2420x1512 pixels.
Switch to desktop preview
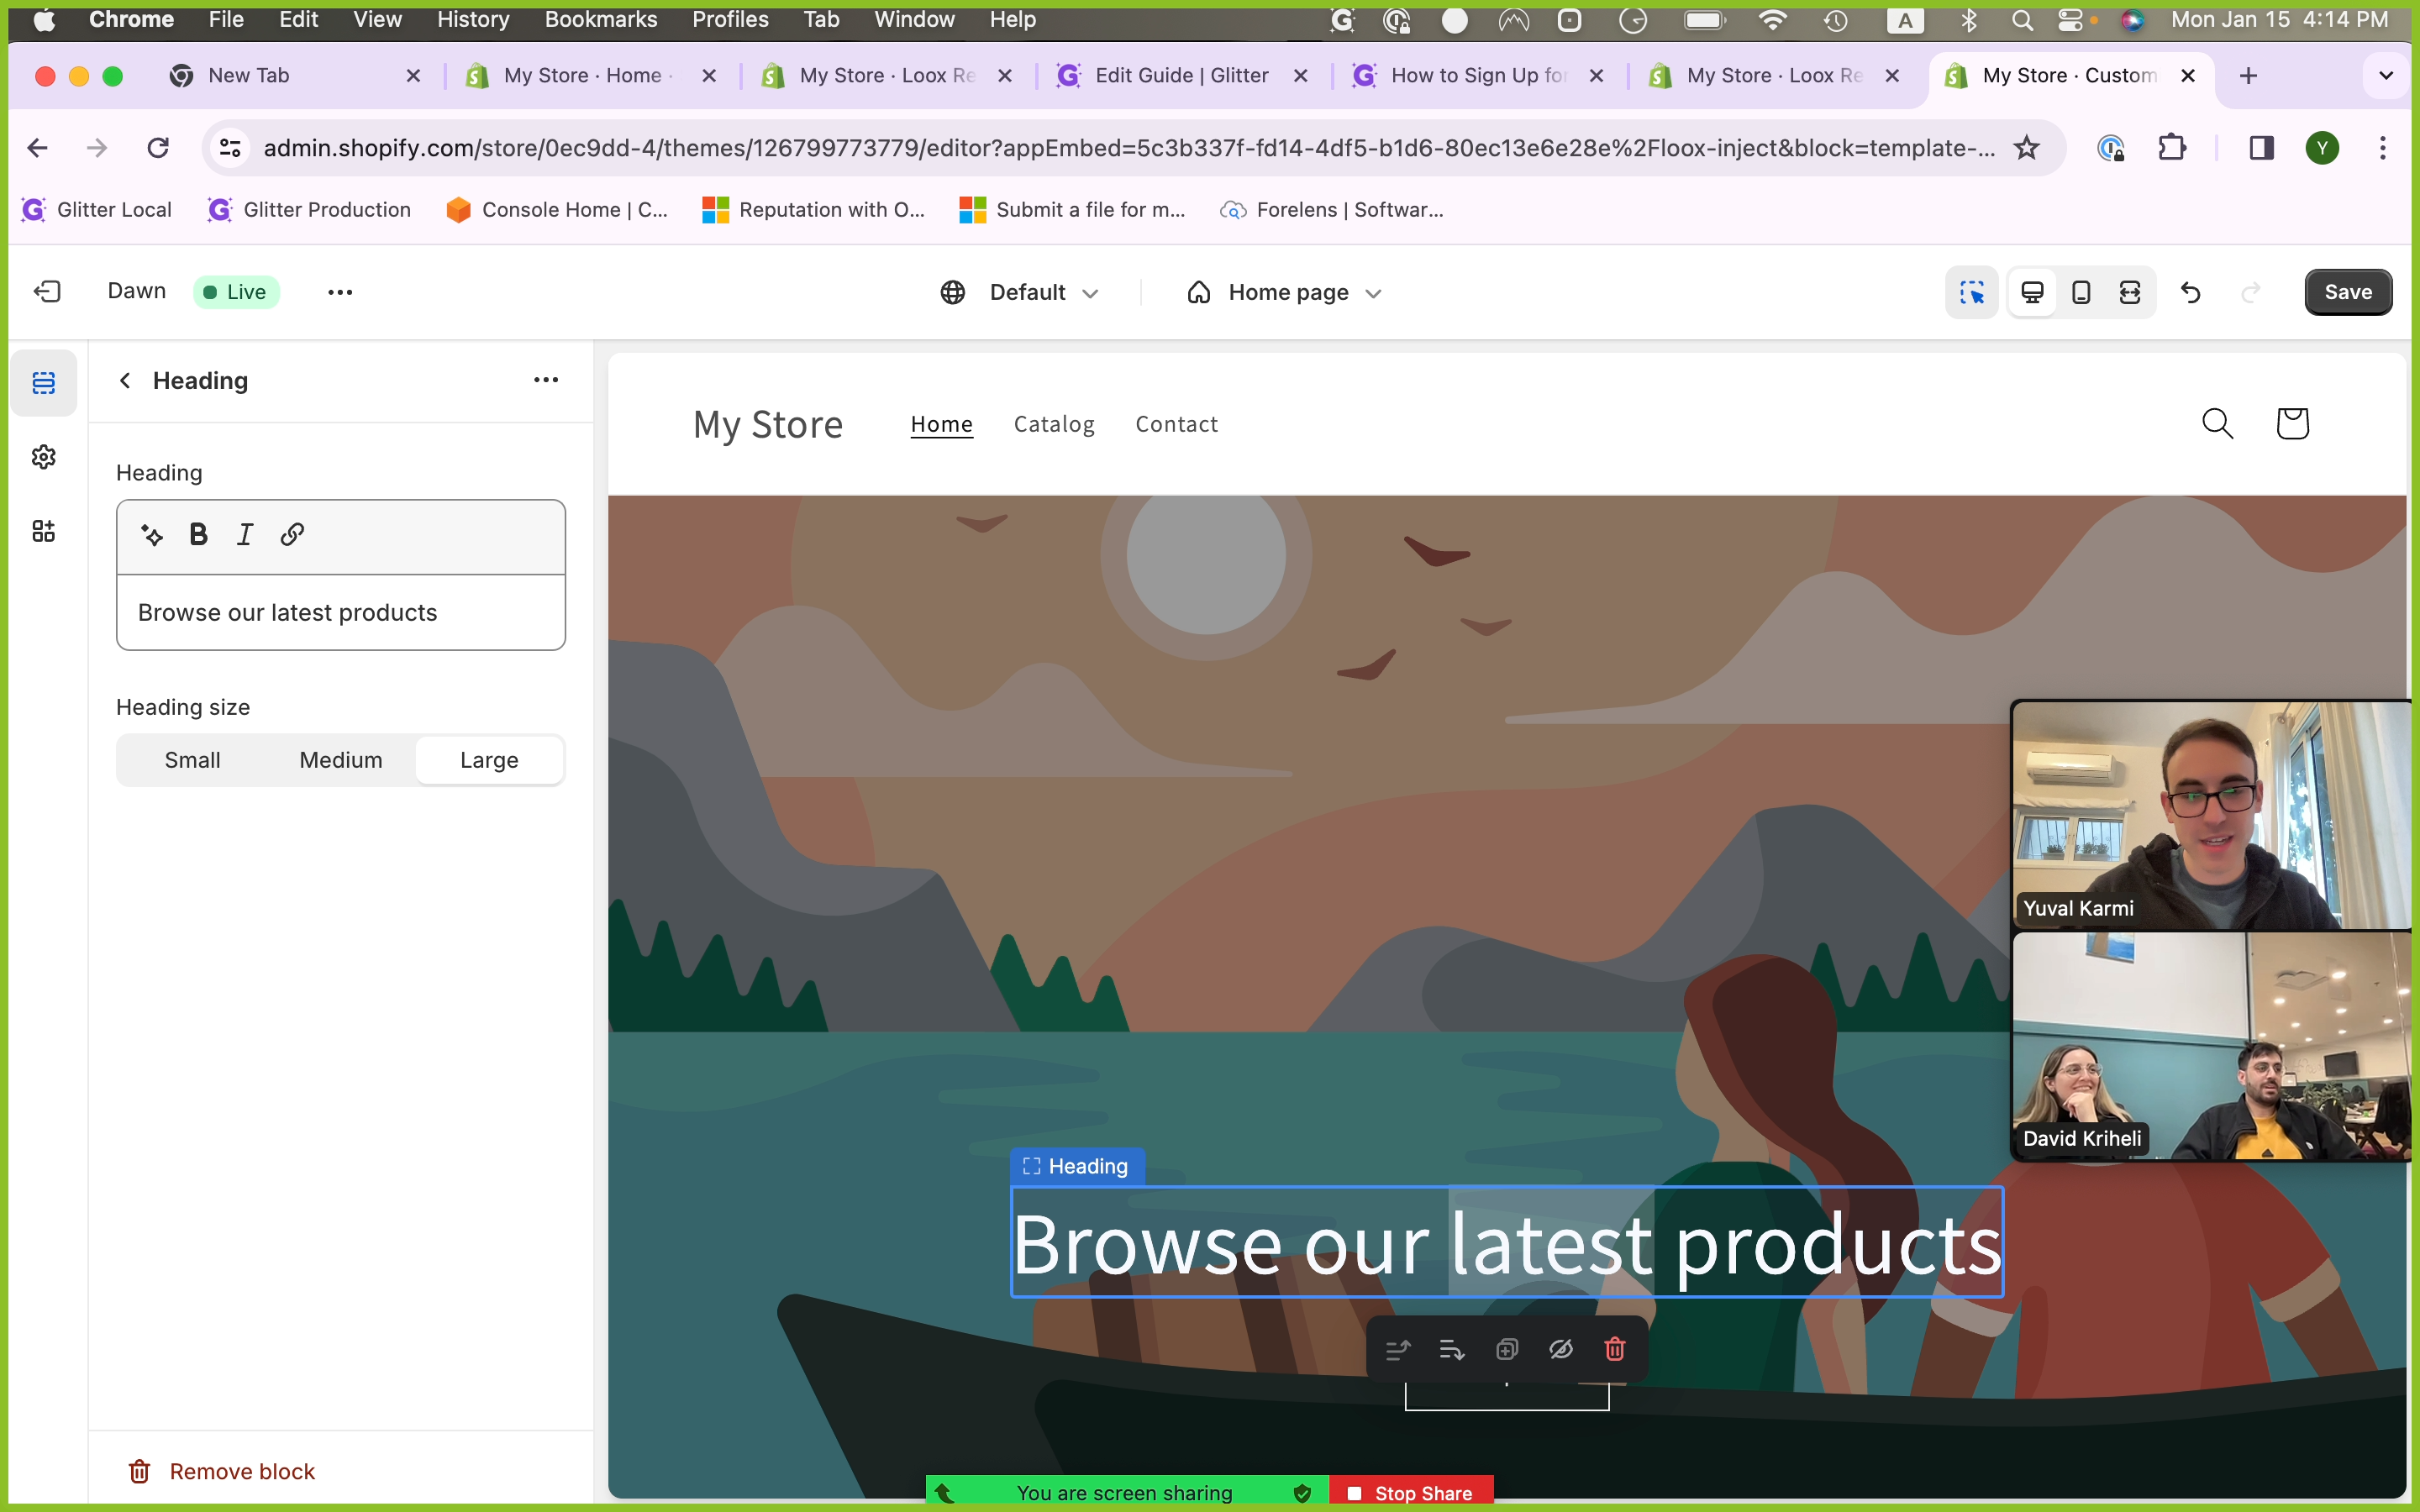point(2032,292)
